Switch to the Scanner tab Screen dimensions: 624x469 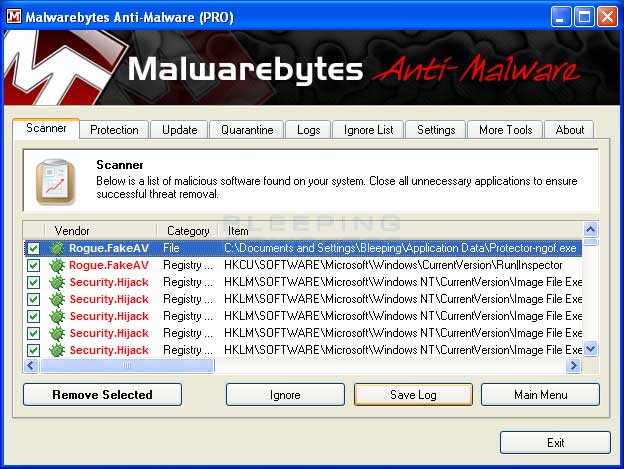click(x=46, y=128)
